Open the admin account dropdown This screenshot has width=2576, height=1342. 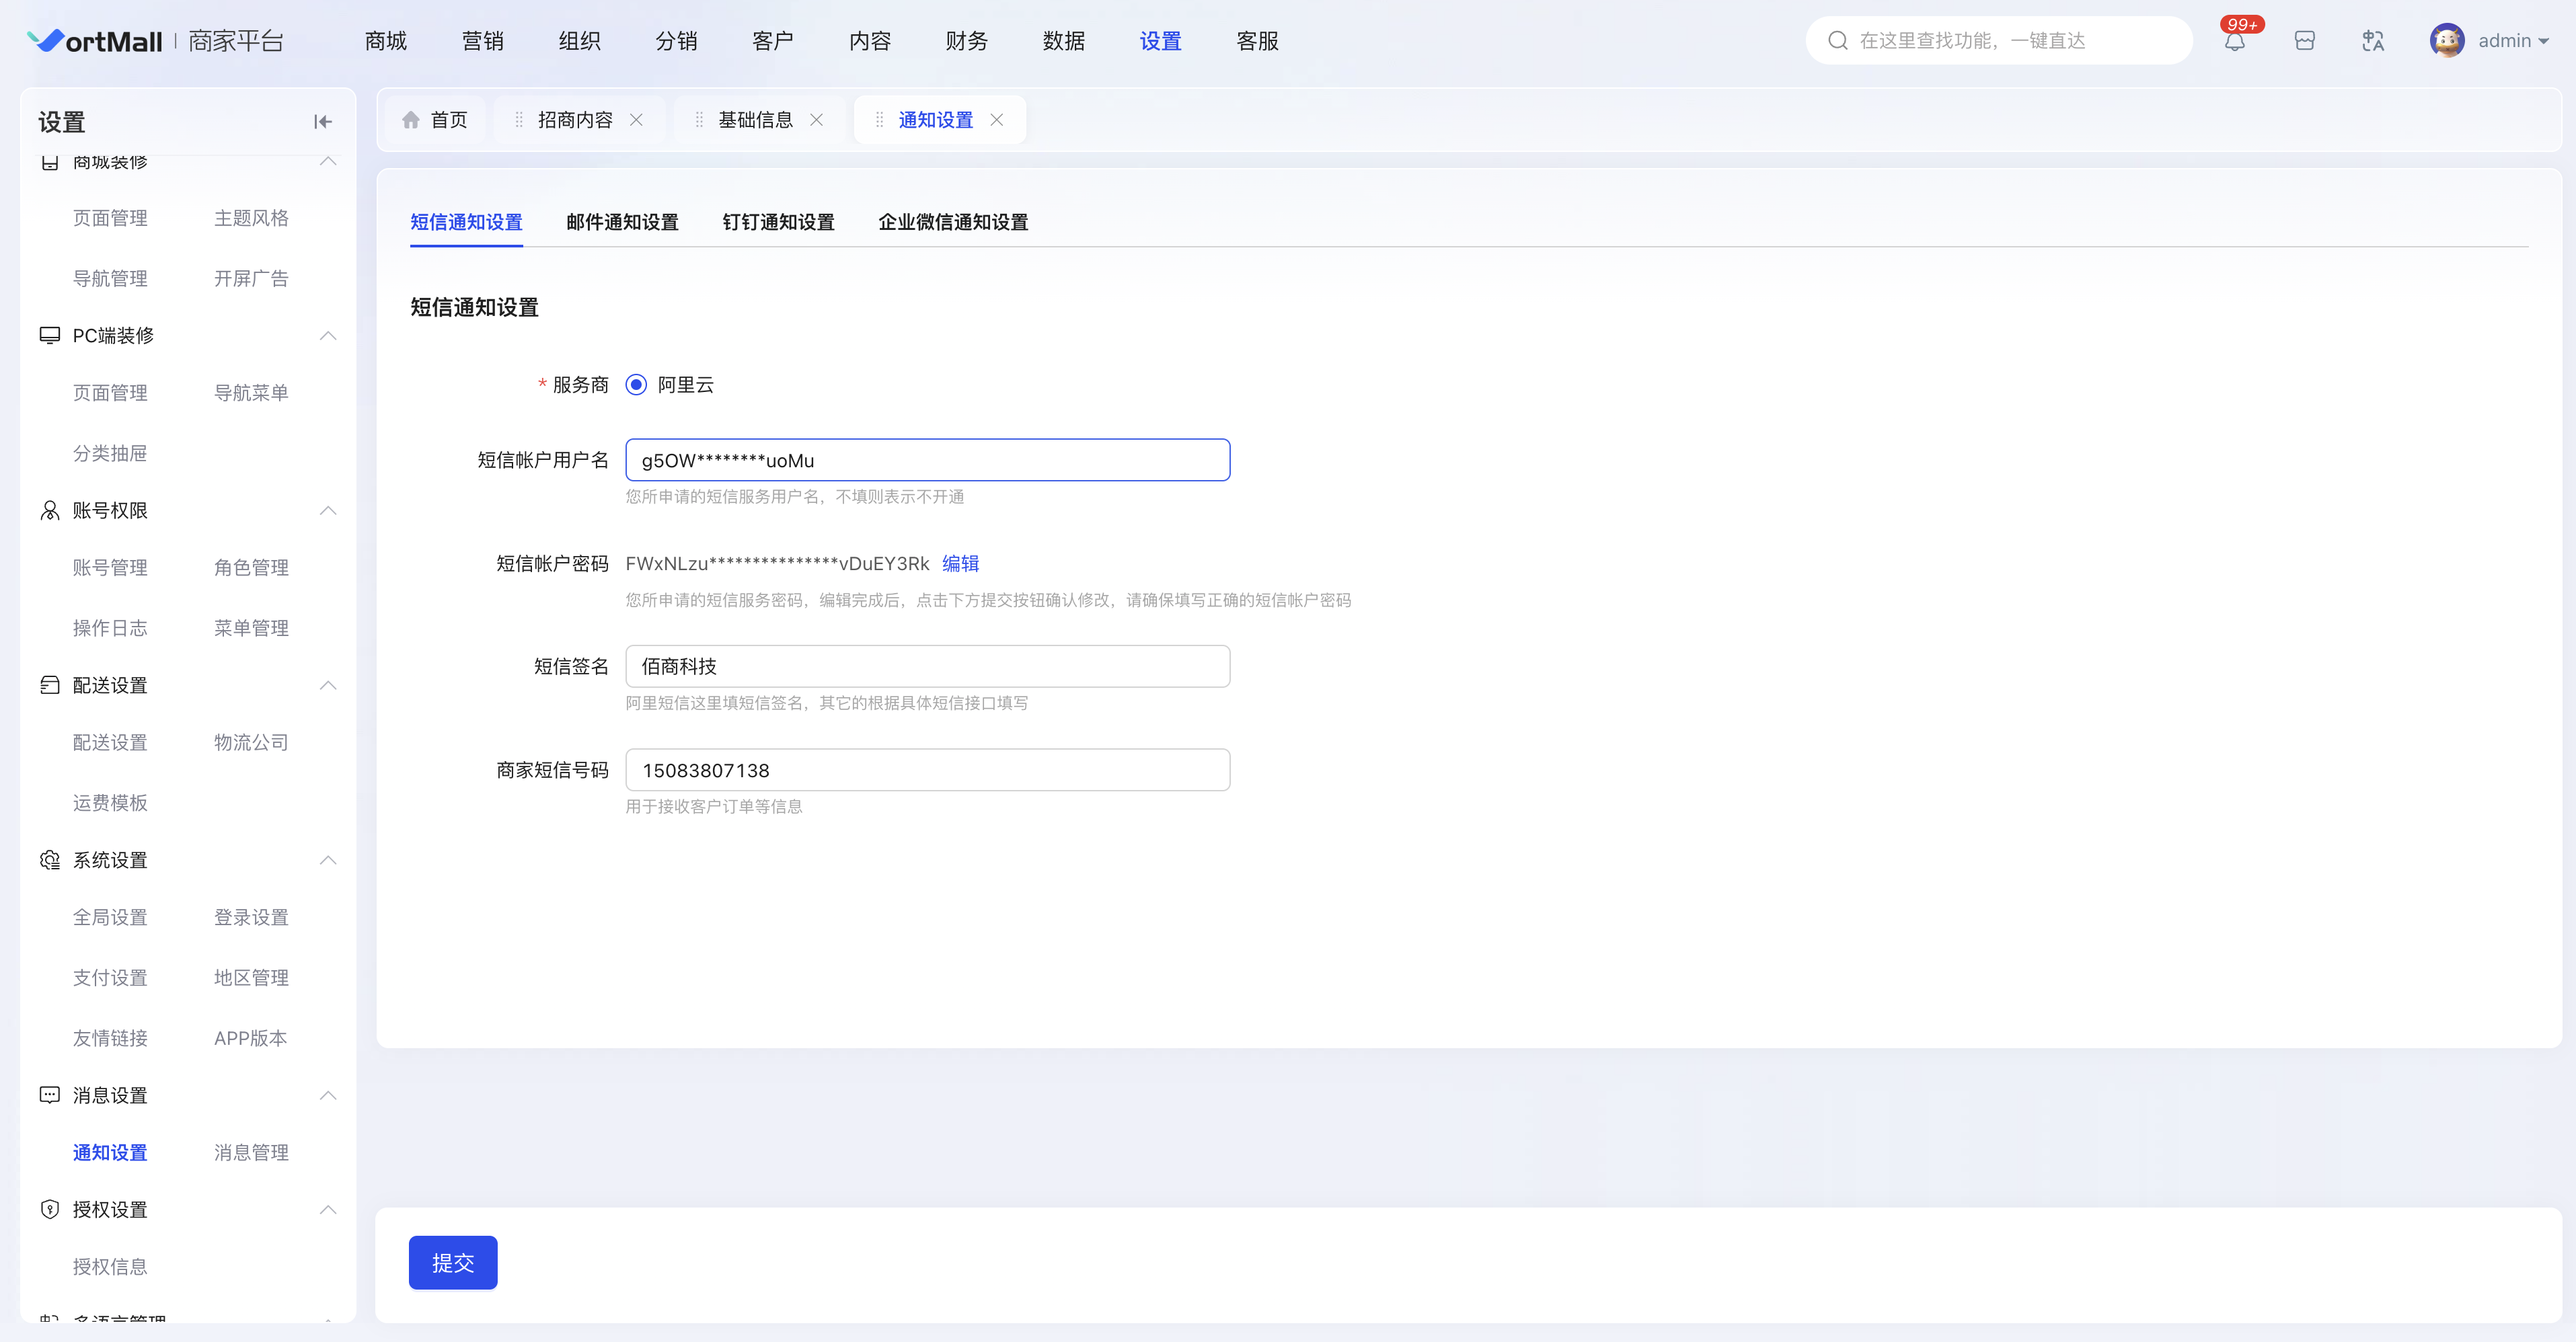click(x=2512, y=41)
